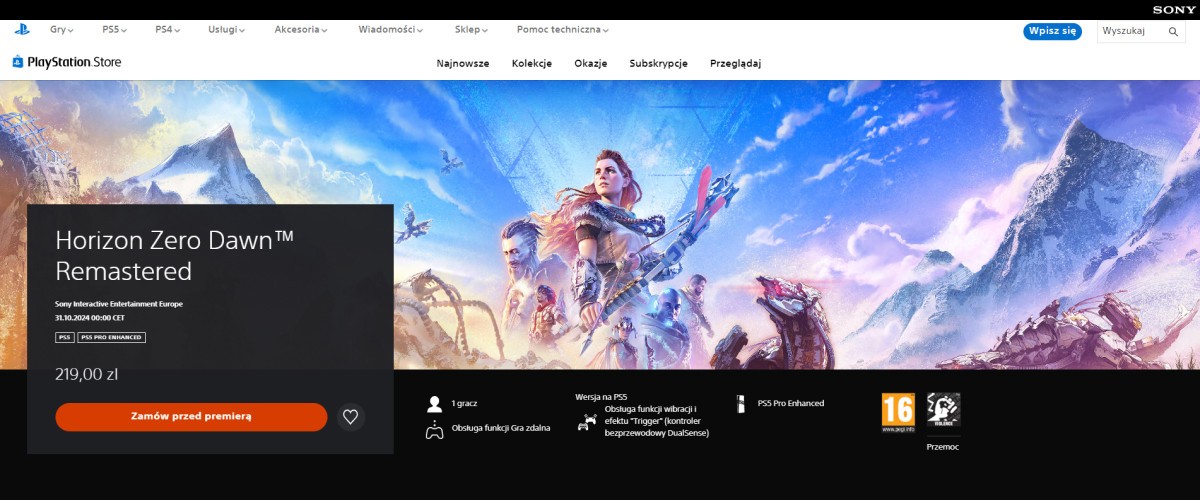Open the Przeglądaj store tab
The image size is (1200, 500).
tap(736, 63)
